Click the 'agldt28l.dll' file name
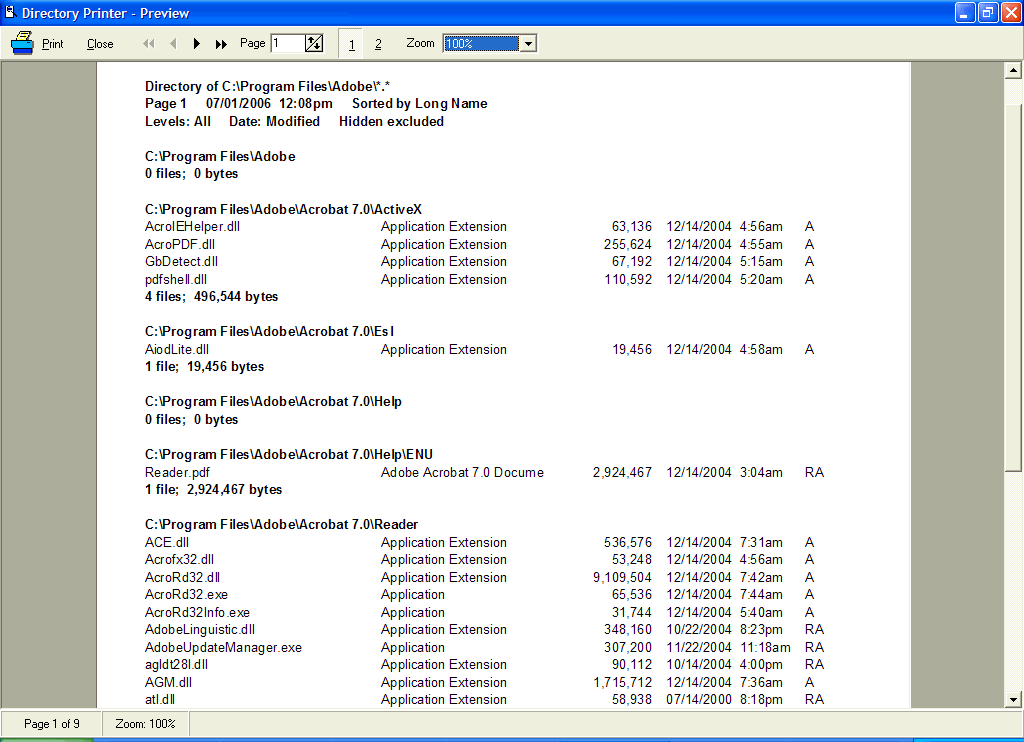The height and width of the screenshot is (742, 1024). [177, 665]
